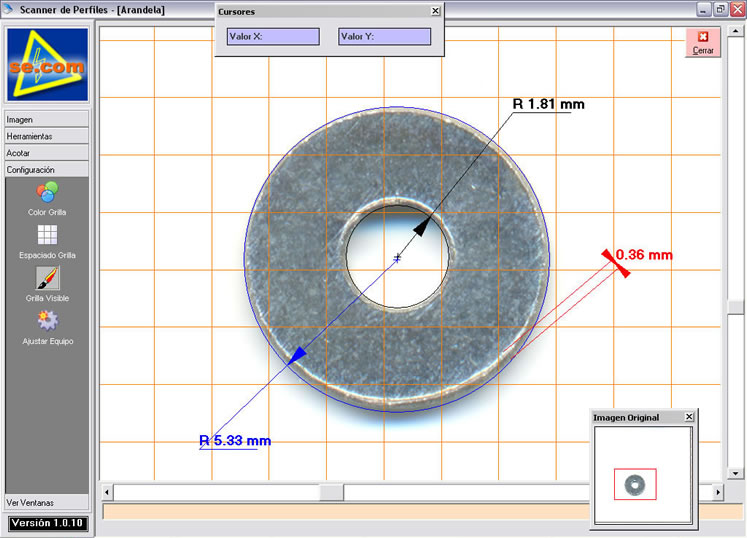Click the se.com logo icon
This screenshot has width=747, height=538.
pyautogui.click(x=47, y=64)
